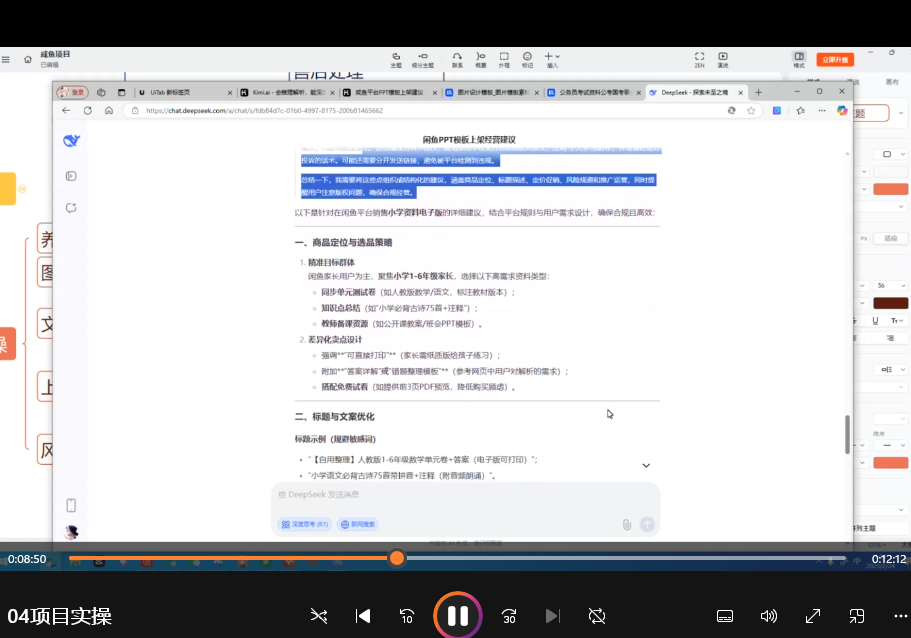The height and width of the screenshot is (638, 911).
Task: Rewind video 10 seconds
Action: 407,616
